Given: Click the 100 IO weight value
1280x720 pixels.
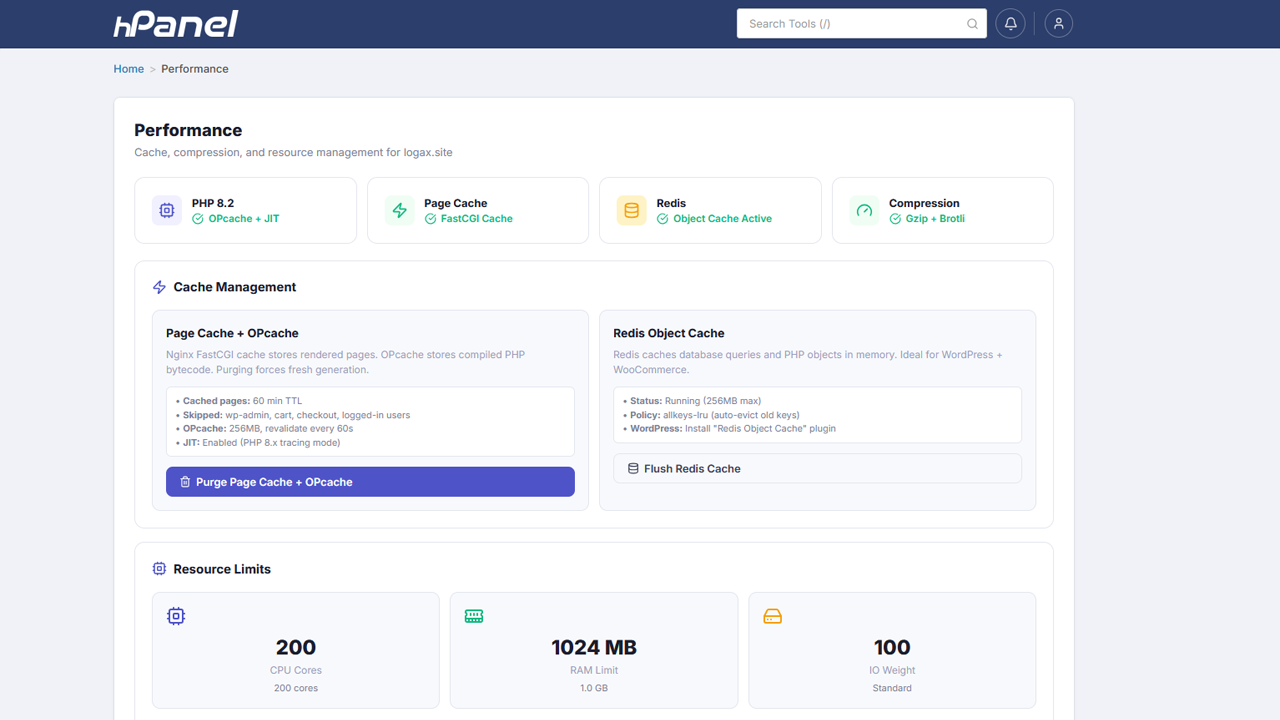Looking at the screenshot, I should [892, 647].
